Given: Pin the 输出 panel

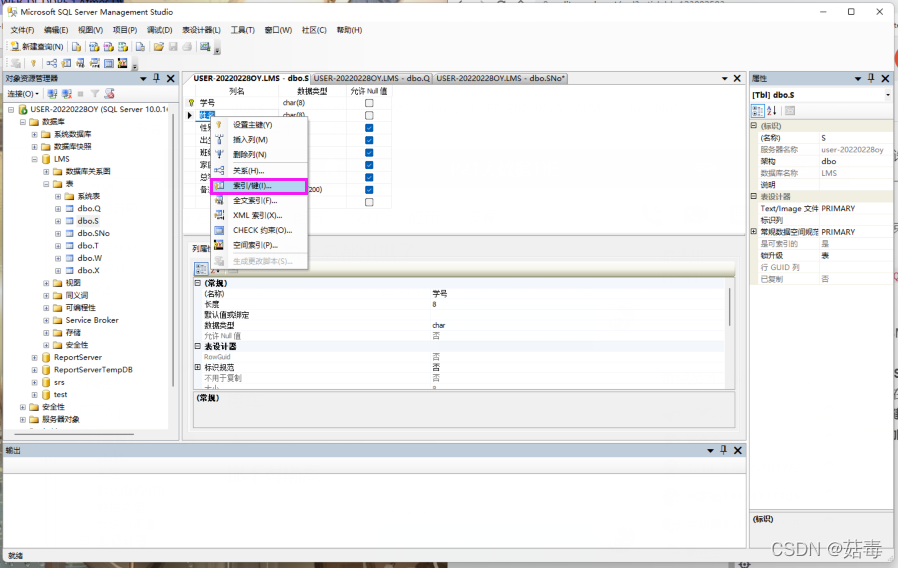Looking at the screenshot, I should point(723,450).
